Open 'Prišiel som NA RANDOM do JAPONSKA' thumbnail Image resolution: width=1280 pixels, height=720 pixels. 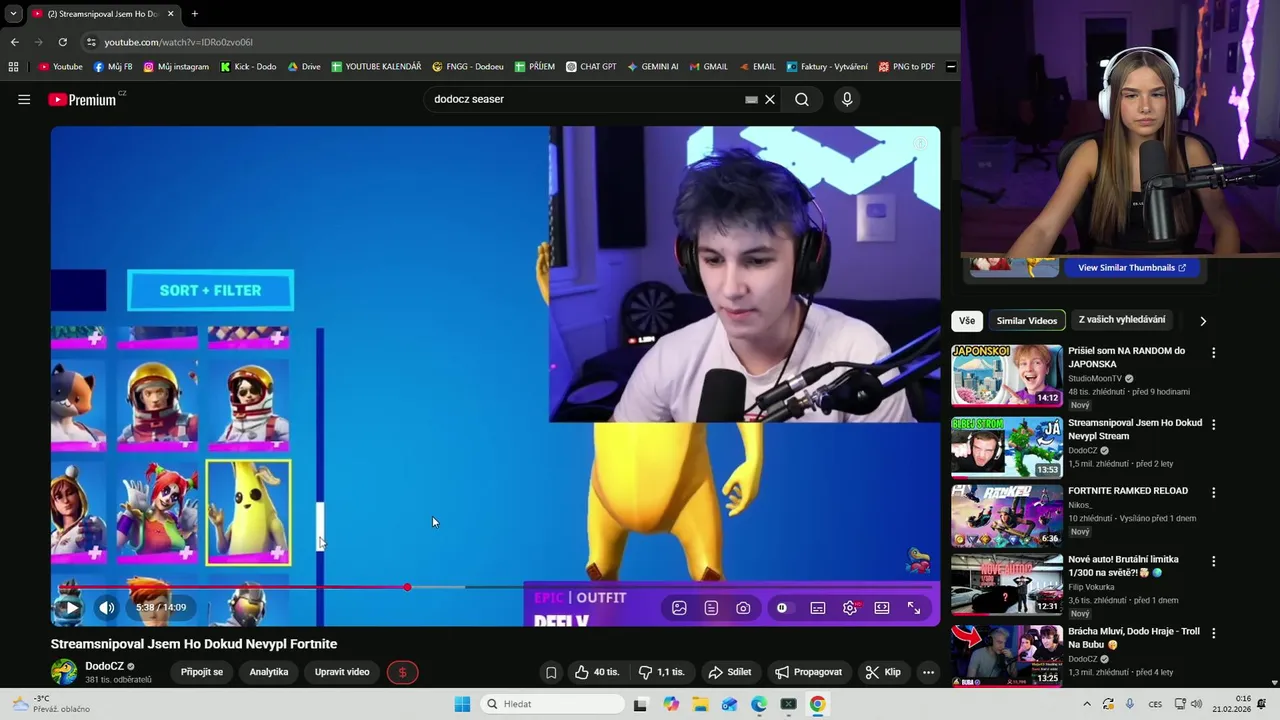point(1007,375)
